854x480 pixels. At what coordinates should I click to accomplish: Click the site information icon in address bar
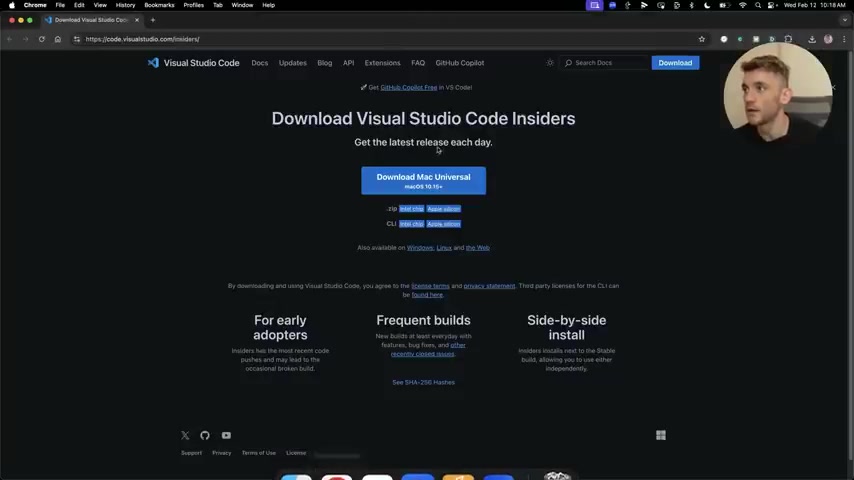click(x=77, y=39)
